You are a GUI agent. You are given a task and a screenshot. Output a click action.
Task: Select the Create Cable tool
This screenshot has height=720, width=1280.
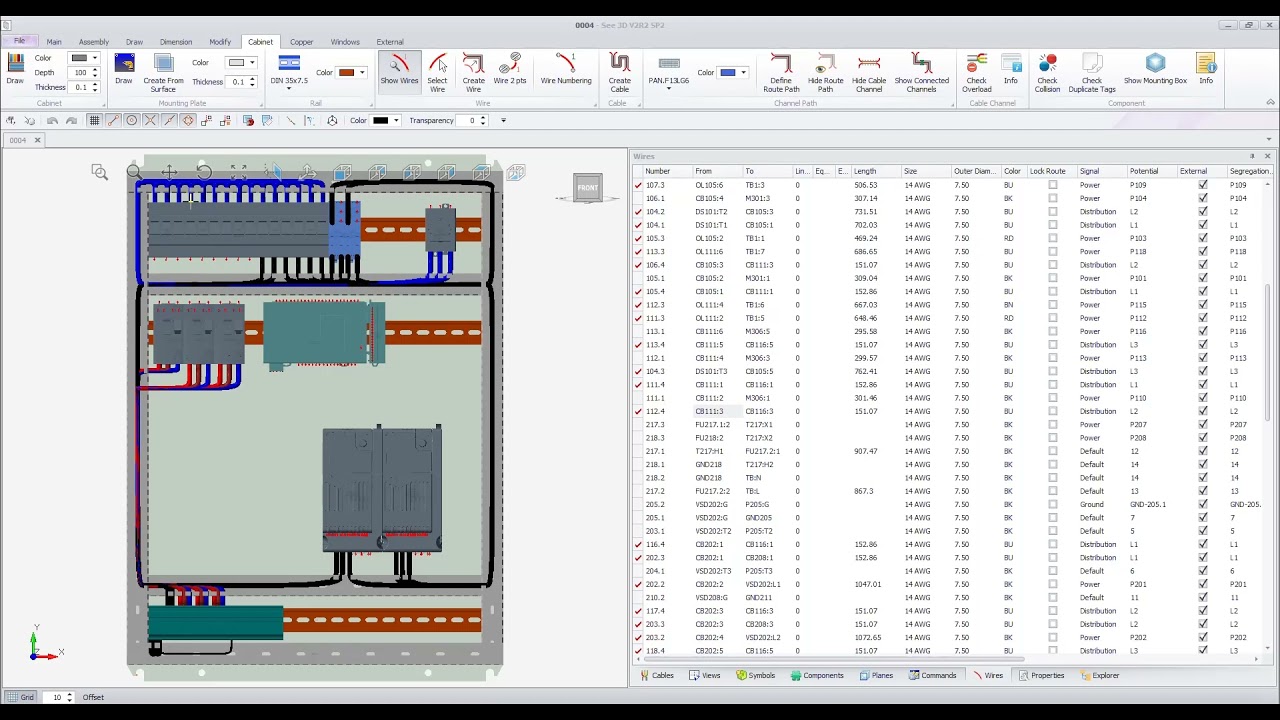pos(619,70)
